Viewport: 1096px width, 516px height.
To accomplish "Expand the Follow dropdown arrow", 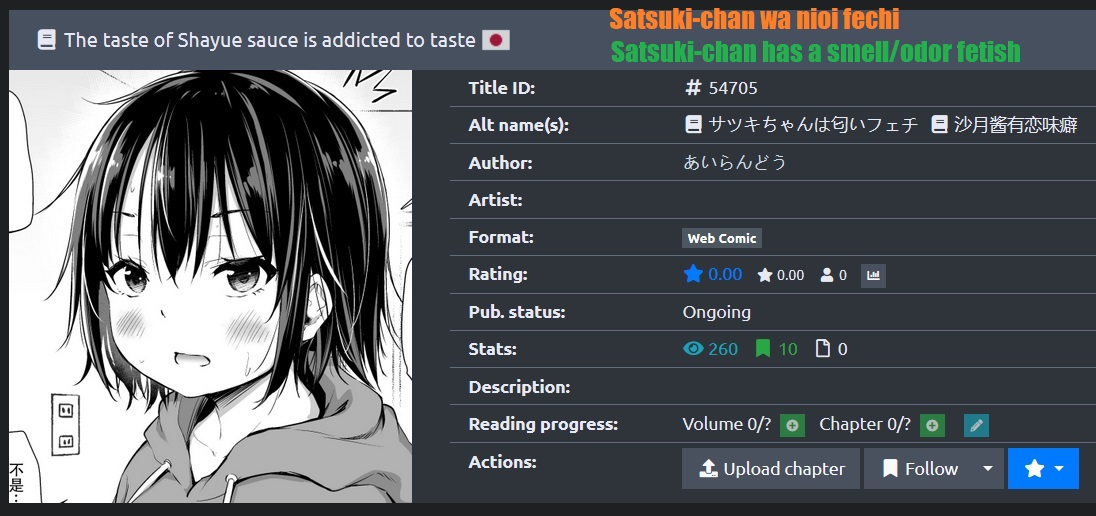I will [x=988, y=468].
